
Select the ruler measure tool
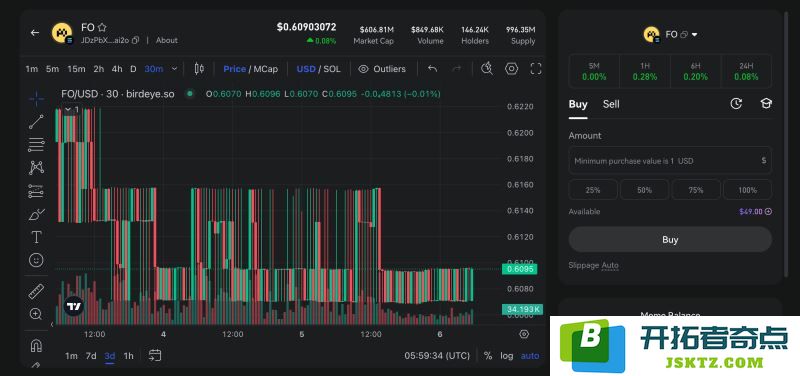tap(36, 291)
